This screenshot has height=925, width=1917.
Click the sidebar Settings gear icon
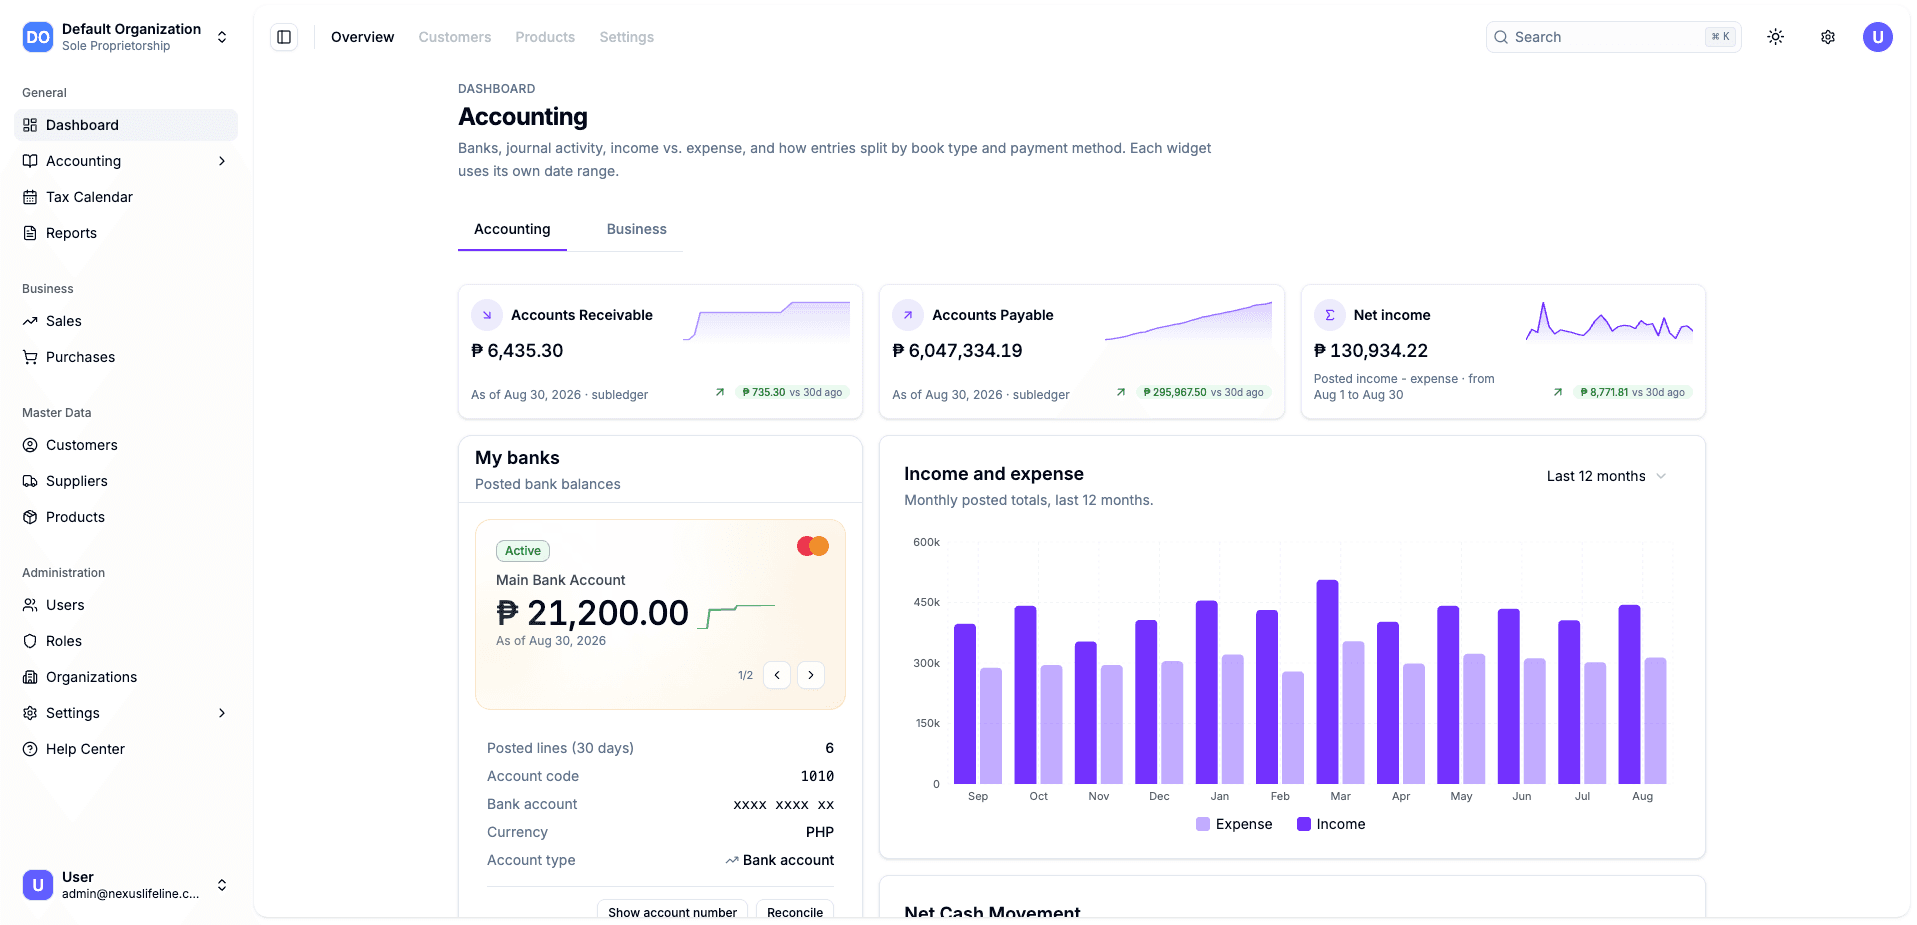30,713
